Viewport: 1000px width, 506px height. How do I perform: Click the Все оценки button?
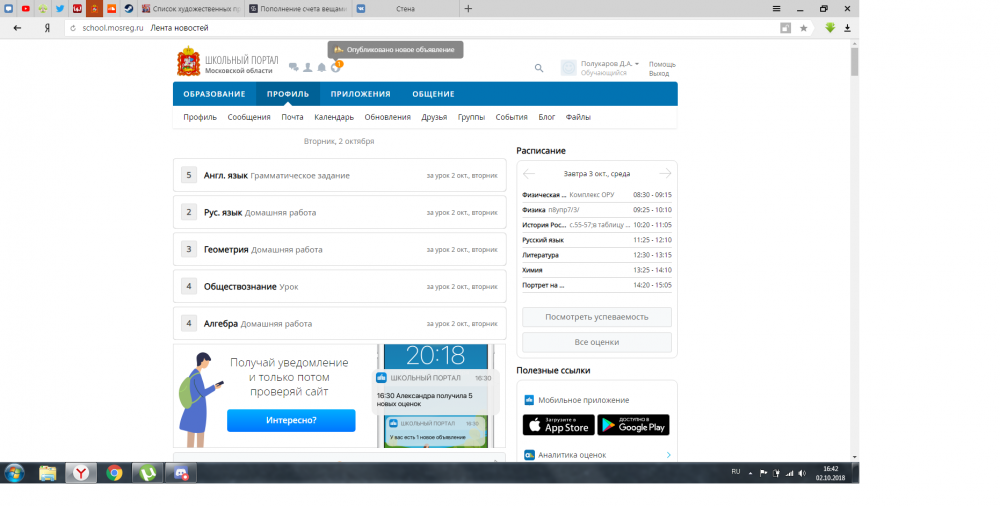coord(596,342)
